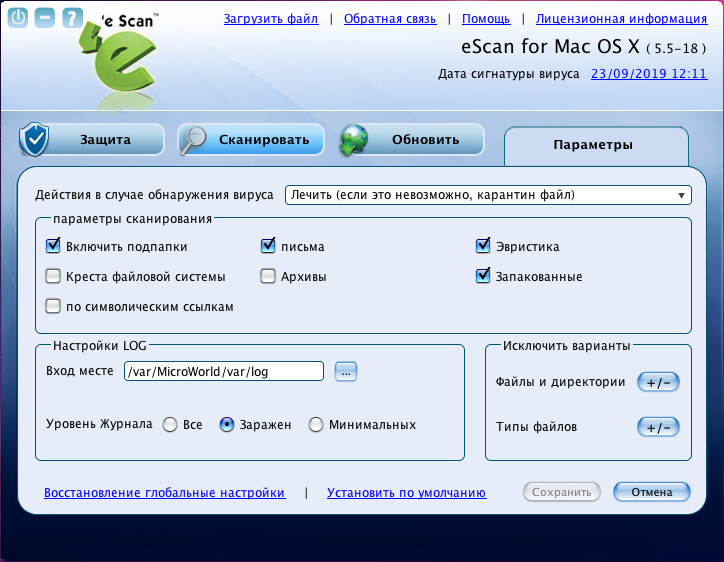Uncheck the письма checkbox
The width and height of the screenshot is (724, 562).
coord(268,246)
